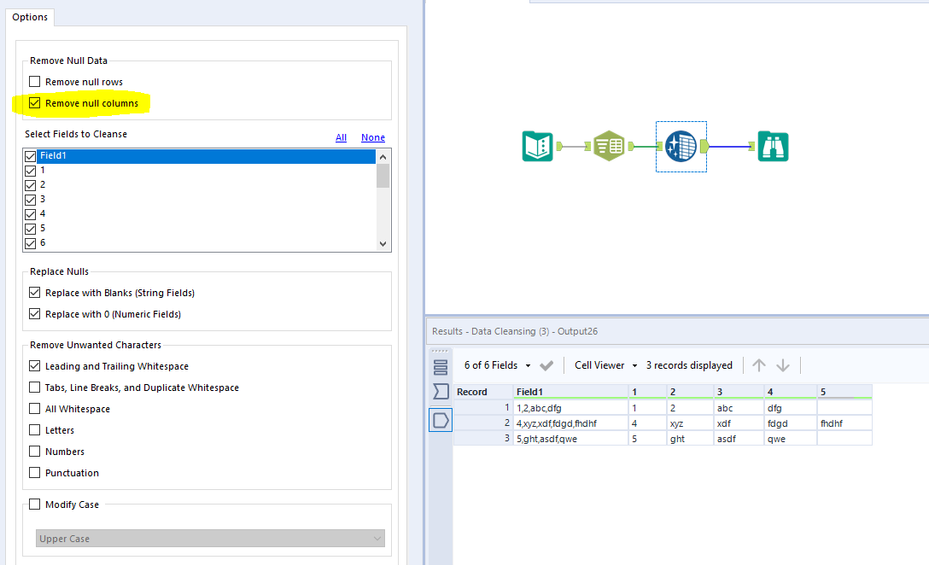Uncheck Remove null columns option
This screenshot has height=565, width=929.
coord(35,103)
